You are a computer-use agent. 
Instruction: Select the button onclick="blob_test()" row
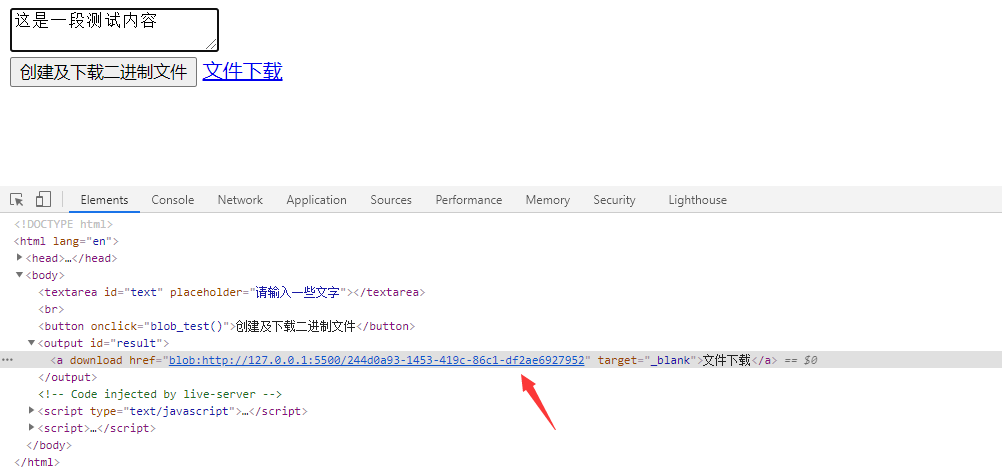pos(227,326)
